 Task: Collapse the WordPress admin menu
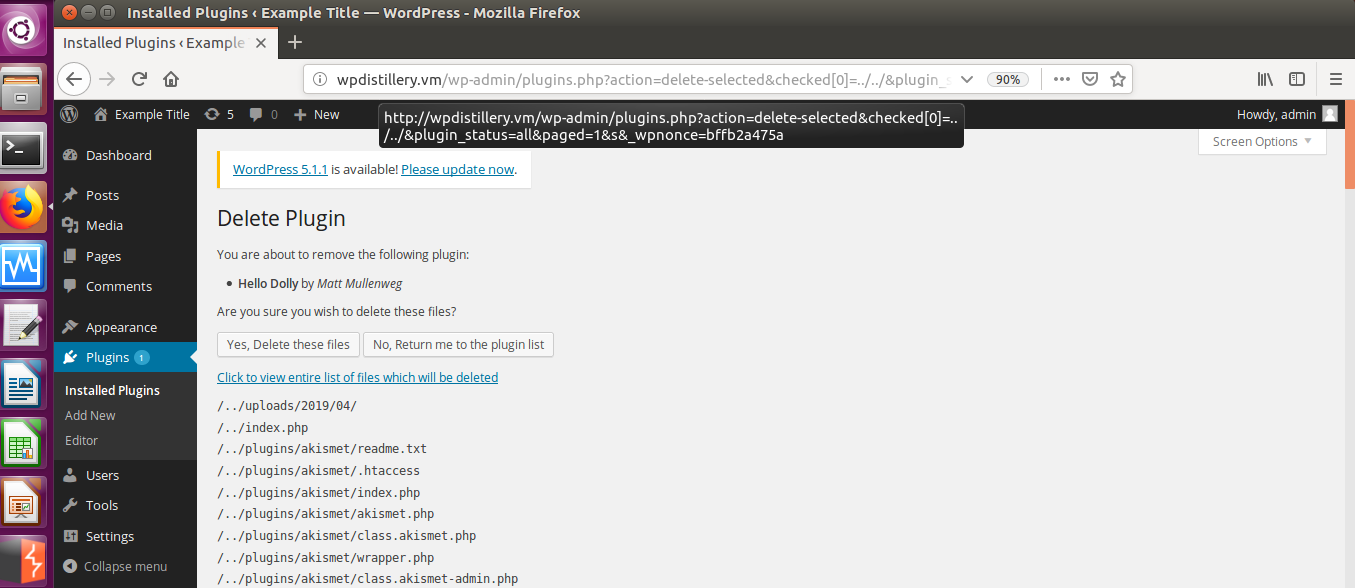coord(115,566)
